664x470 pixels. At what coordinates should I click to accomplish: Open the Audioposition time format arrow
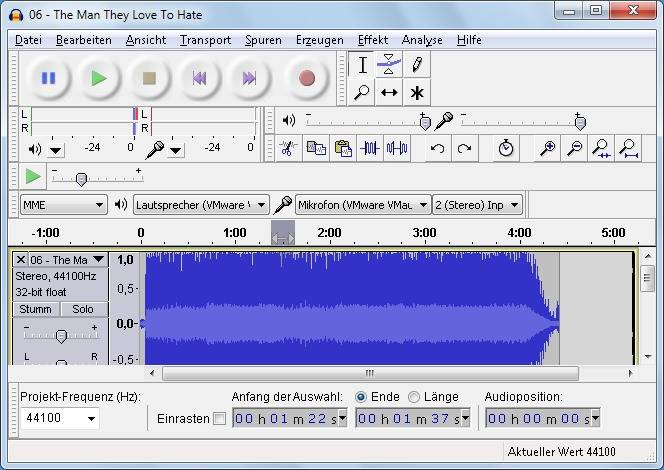595,418
